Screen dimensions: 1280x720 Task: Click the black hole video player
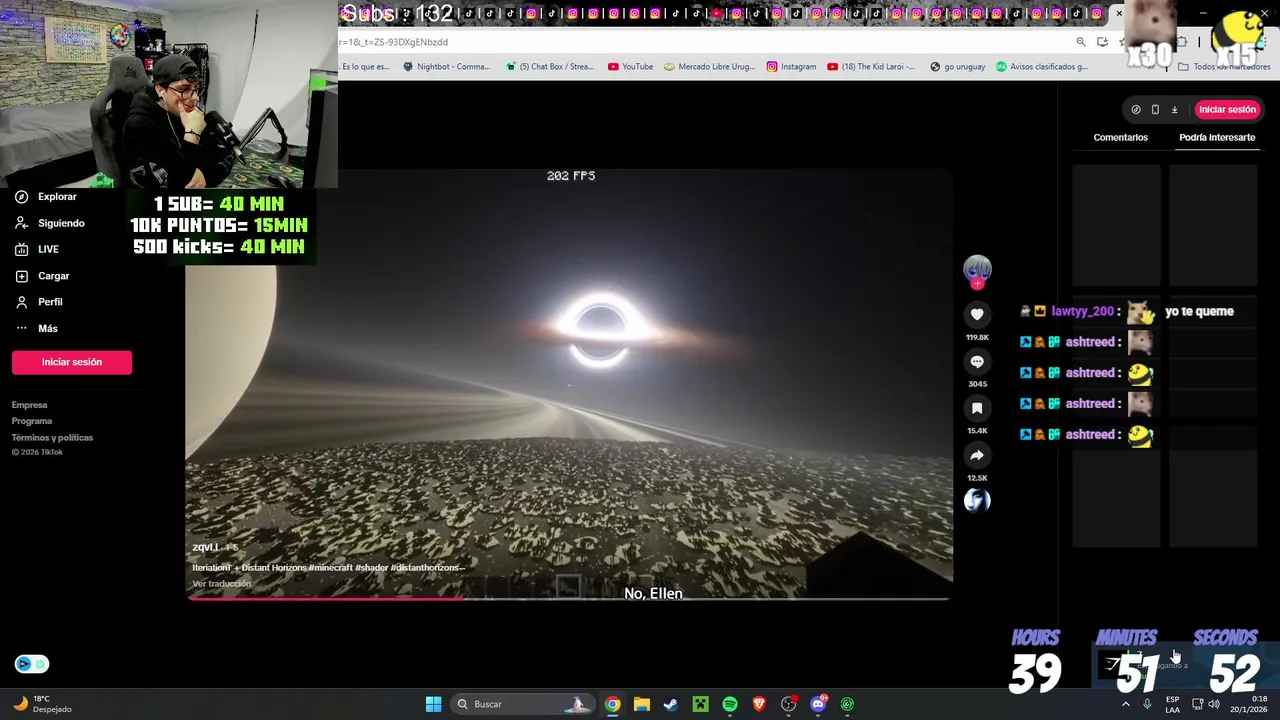[x=569, y=385]
